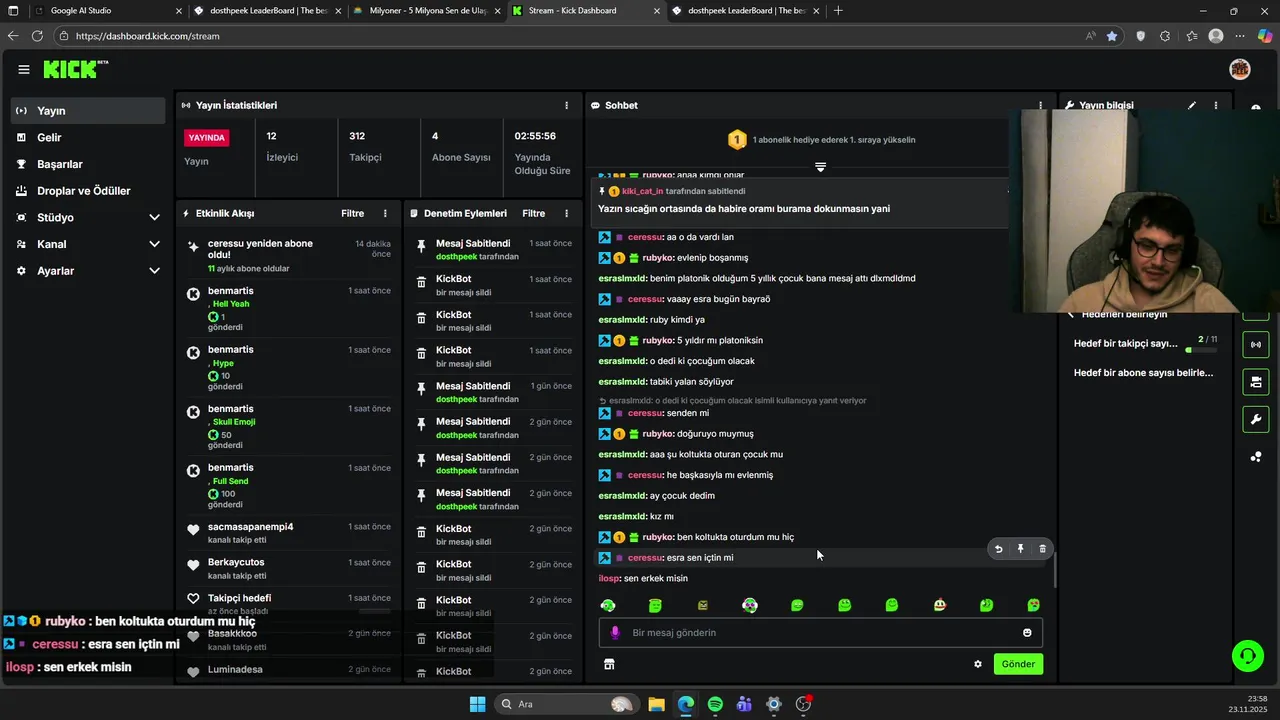Open options menu of Yayın bilgisi panel
Screen dimensions: 1280x720
tap(1216, 105)
